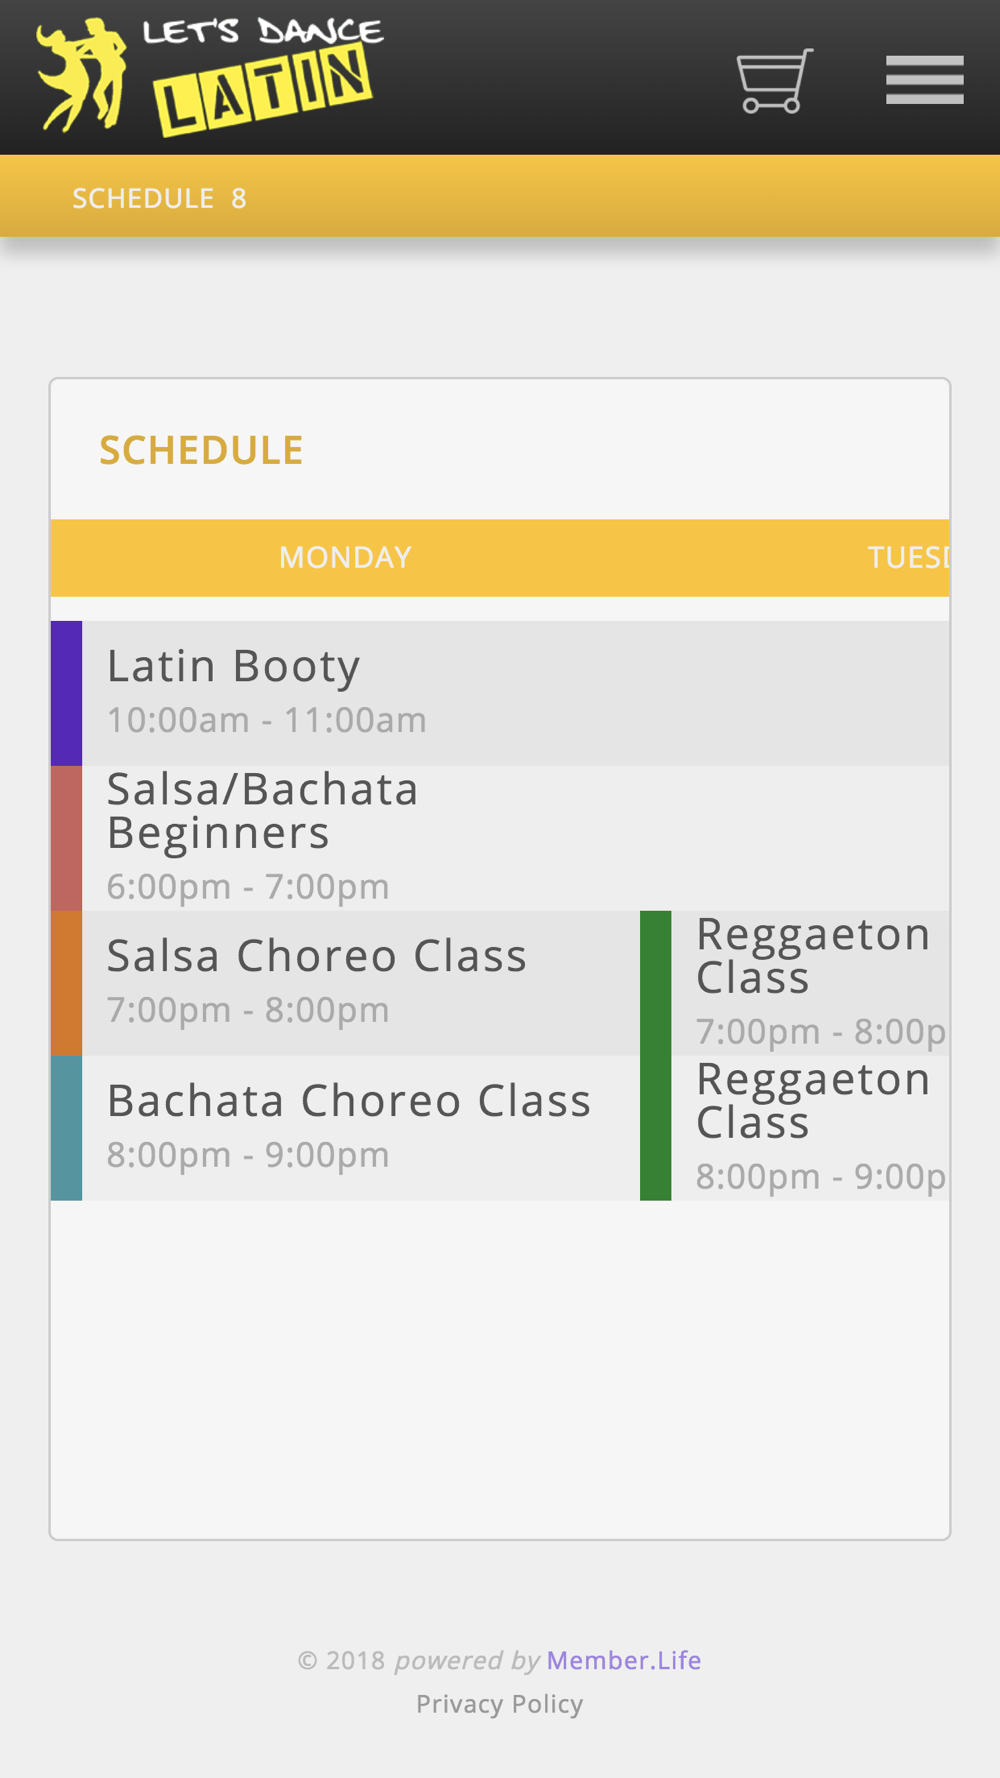Click the green Reggaeton color bar
The width and height of the screenshot is (1000, 1778).
click(655, 1055)
